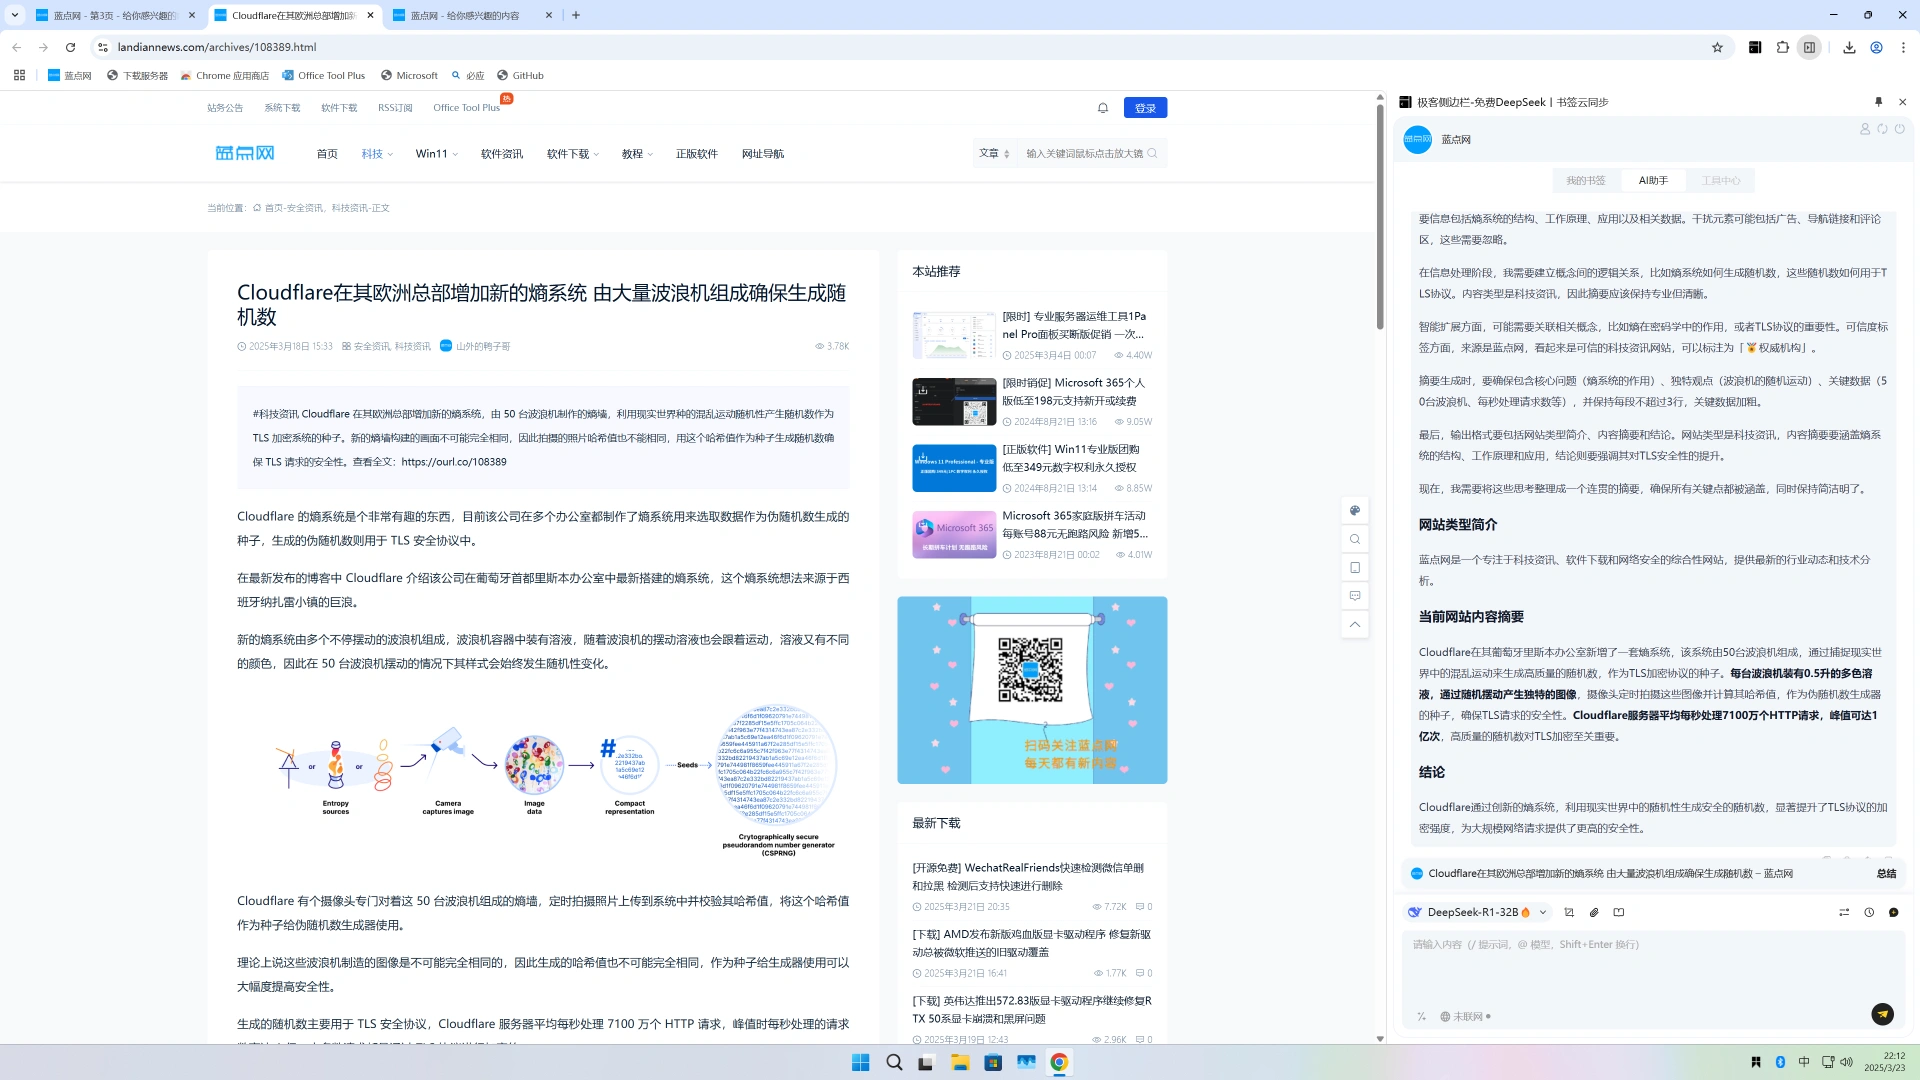Start new chat bubble icon
The width and height of the screenshot is (1920, 1080).
coord(1893,912)
